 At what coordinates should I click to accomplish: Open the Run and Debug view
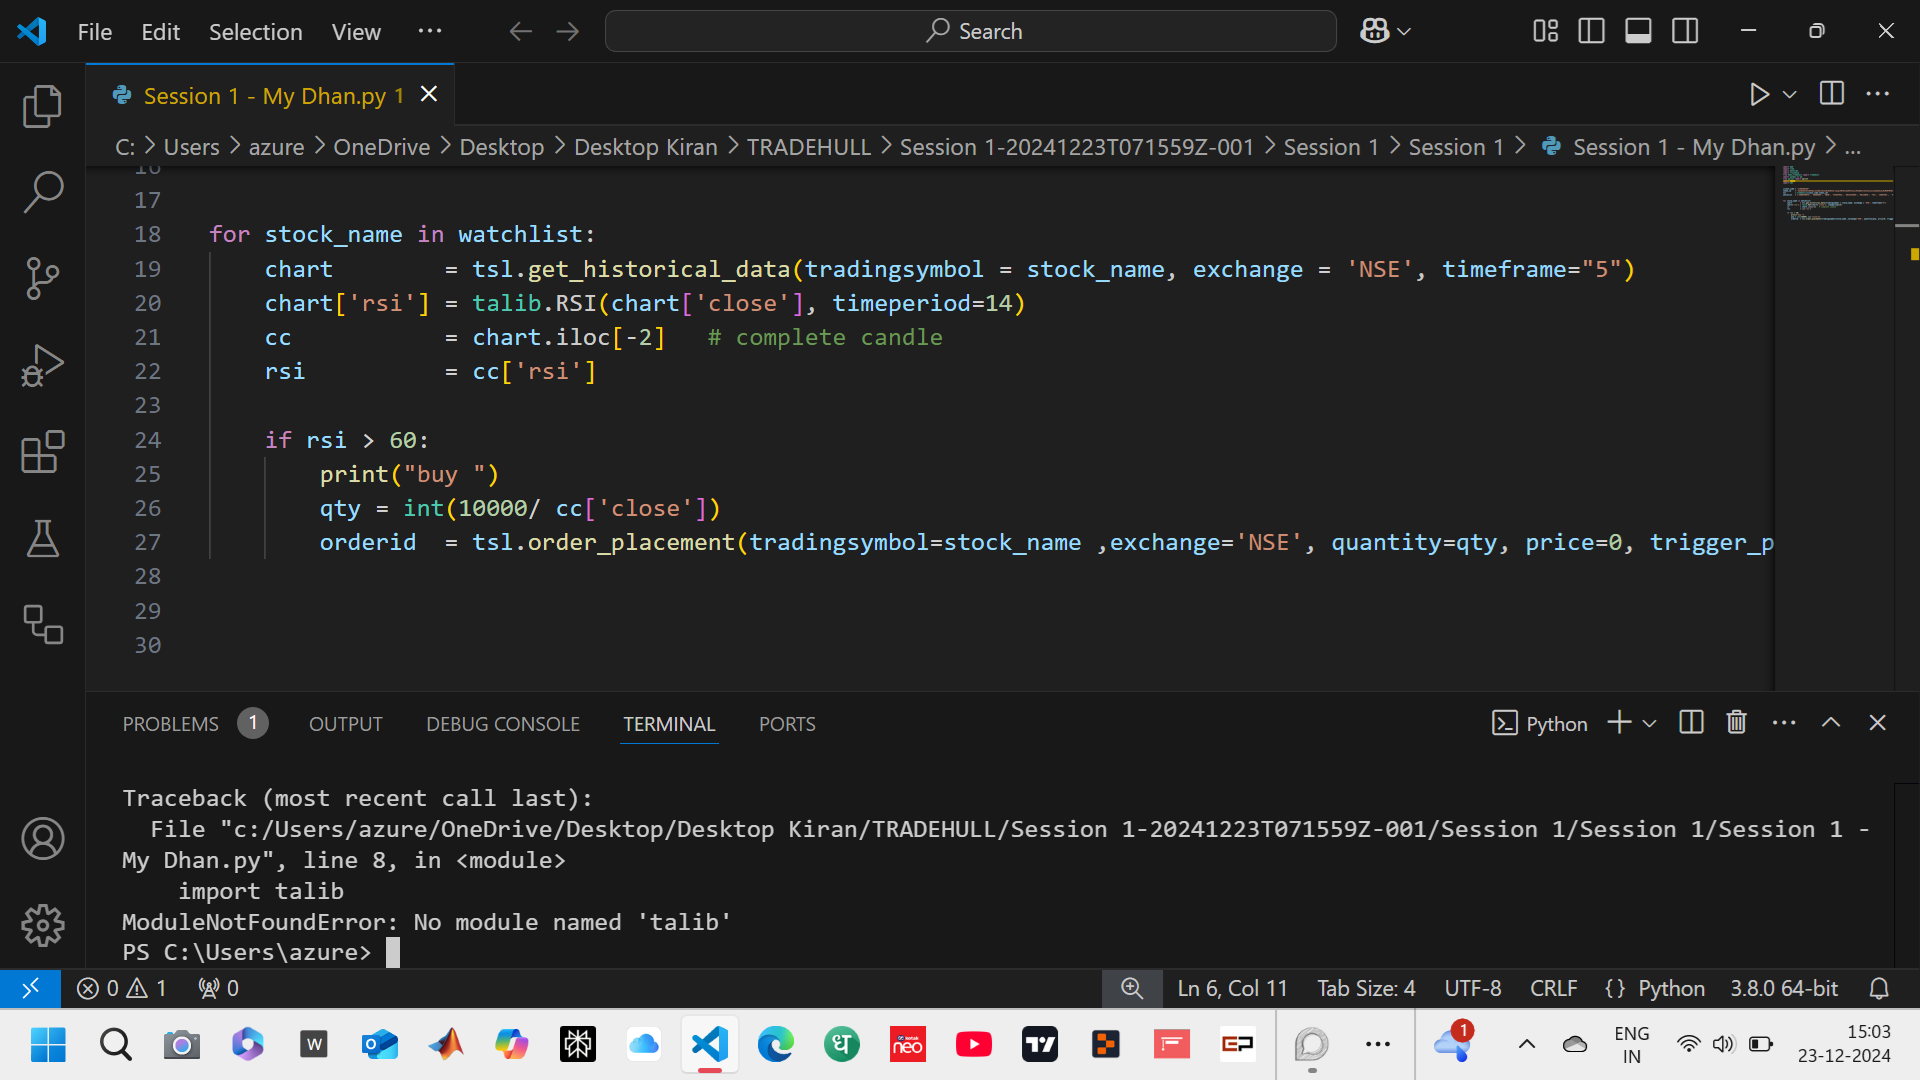click(42, 365)
